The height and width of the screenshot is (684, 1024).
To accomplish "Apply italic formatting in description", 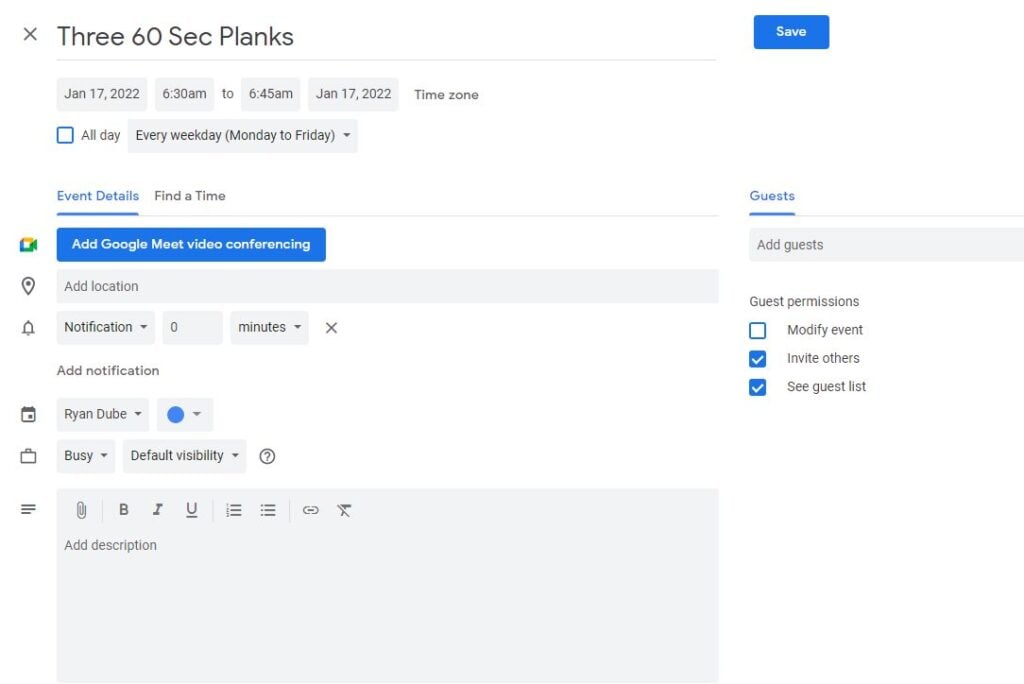I will tap(157, 510).
